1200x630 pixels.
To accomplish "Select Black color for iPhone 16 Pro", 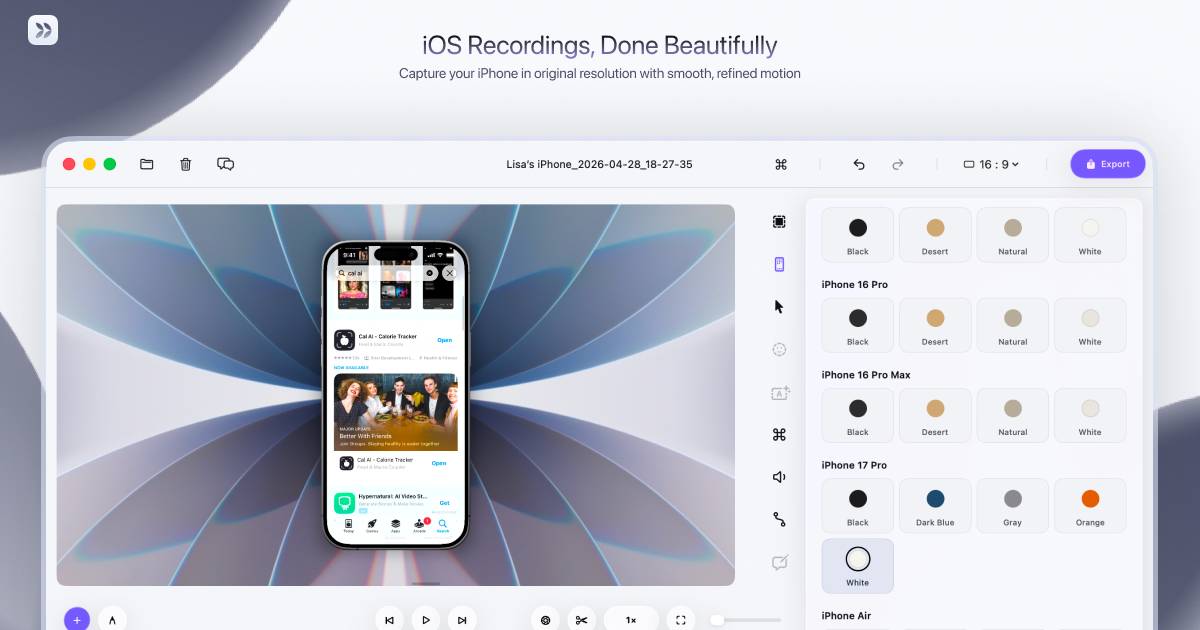I will tap(858, 325).
